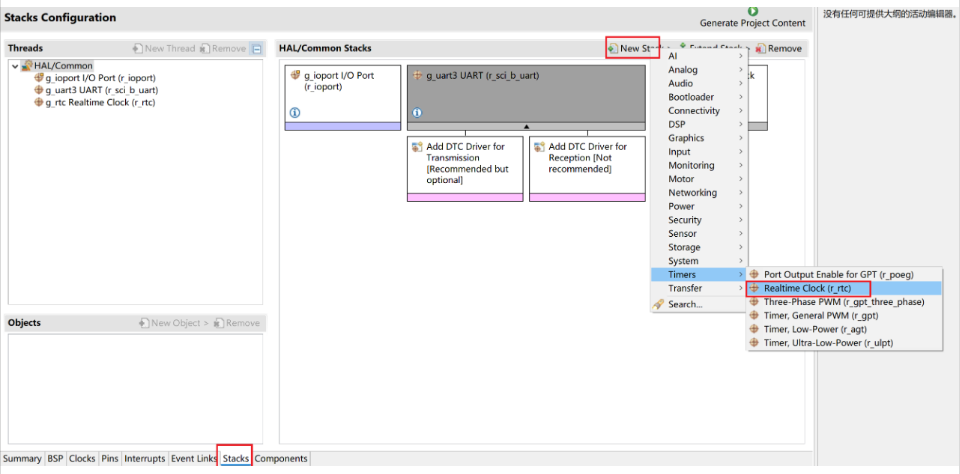Select g_rtc Realtime Clock in Threads tree
Image resolution: width=960 pixels, height=474 pixels.
coord(100,102)
